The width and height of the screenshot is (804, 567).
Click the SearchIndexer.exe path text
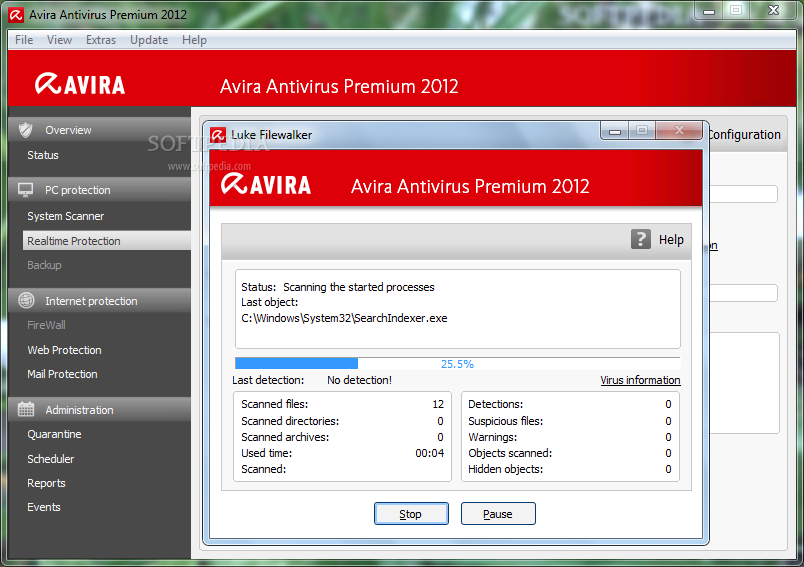(x=344, y=318)
